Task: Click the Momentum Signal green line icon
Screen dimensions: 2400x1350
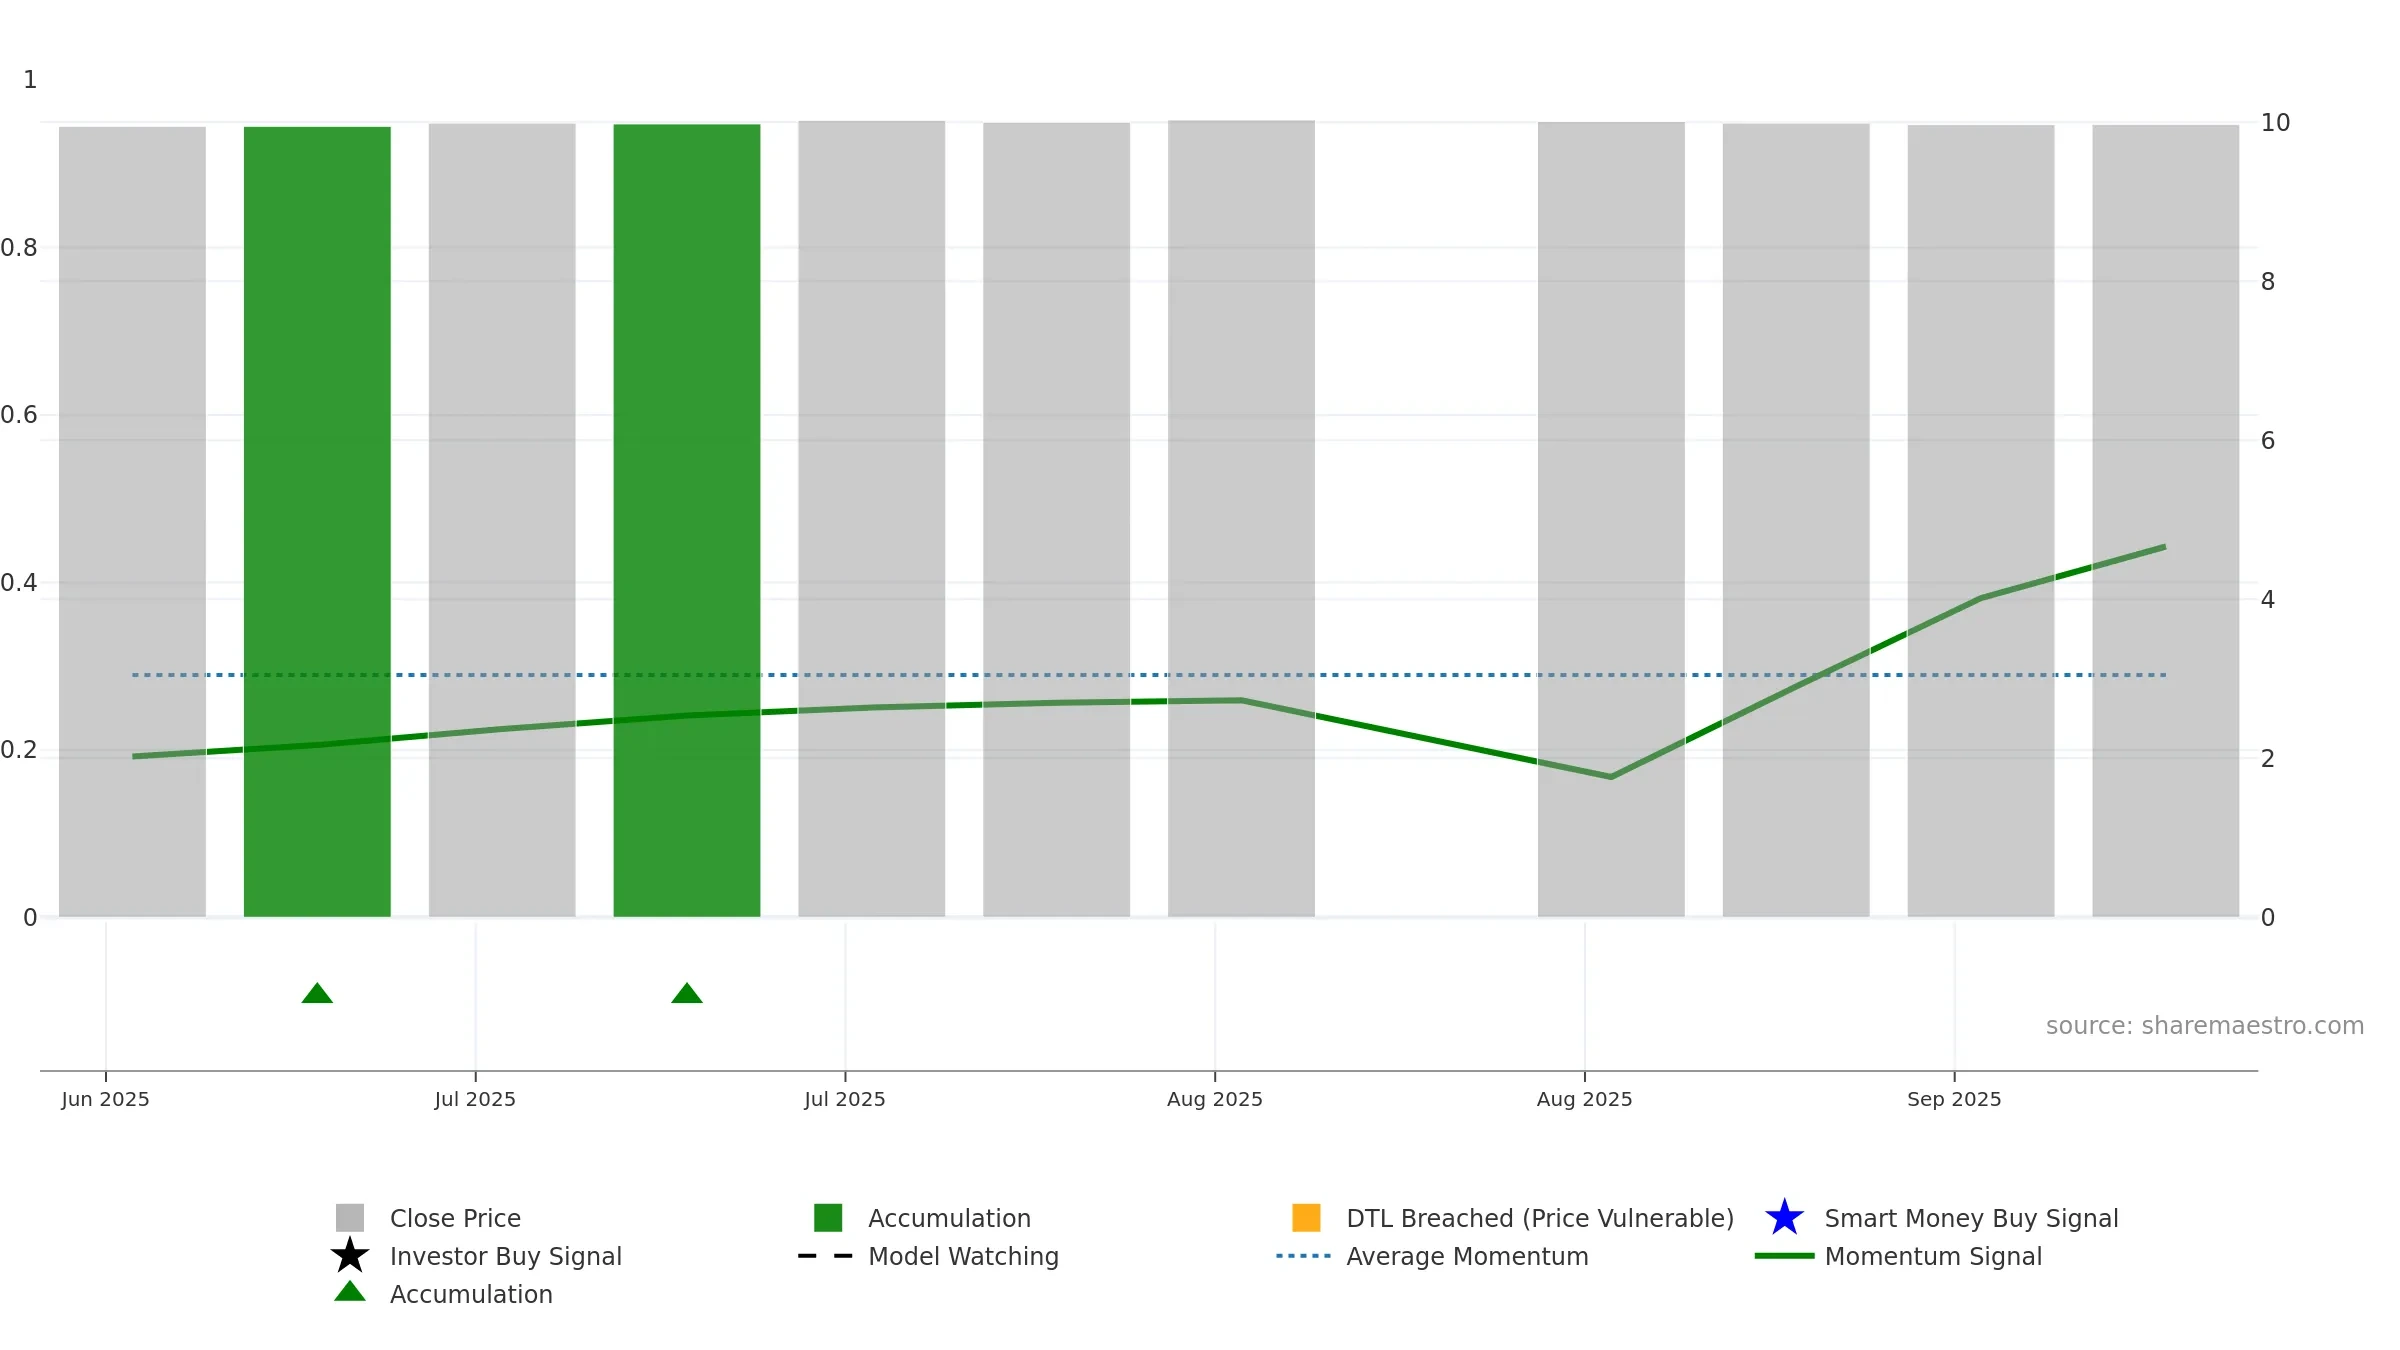Action: [1784, 1256]
